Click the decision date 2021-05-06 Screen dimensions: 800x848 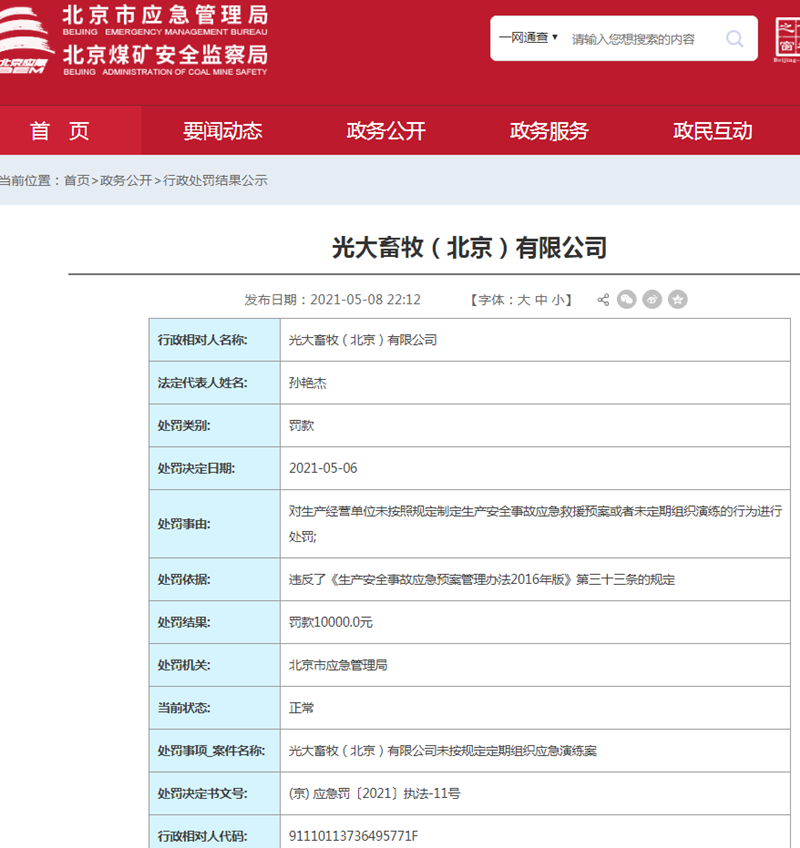pos(323,468)
